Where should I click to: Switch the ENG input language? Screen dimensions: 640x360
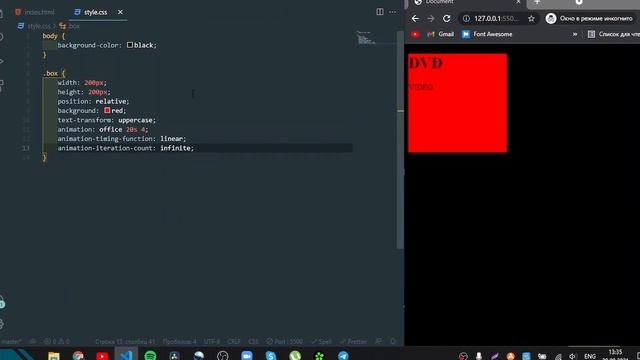pyautogui.click(x=589, y=356)
